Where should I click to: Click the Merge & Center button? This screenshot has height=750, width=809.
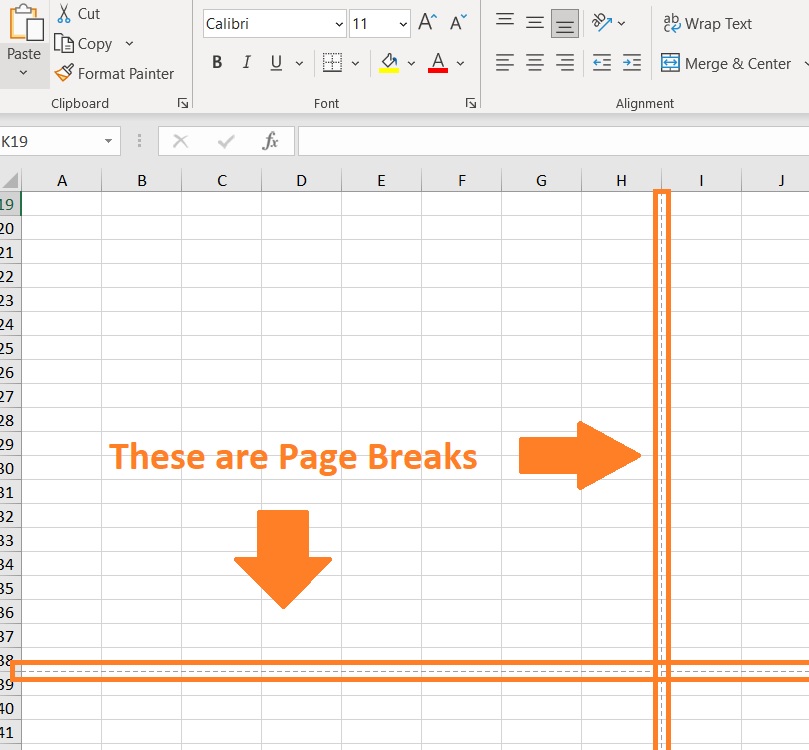[727, 63]
